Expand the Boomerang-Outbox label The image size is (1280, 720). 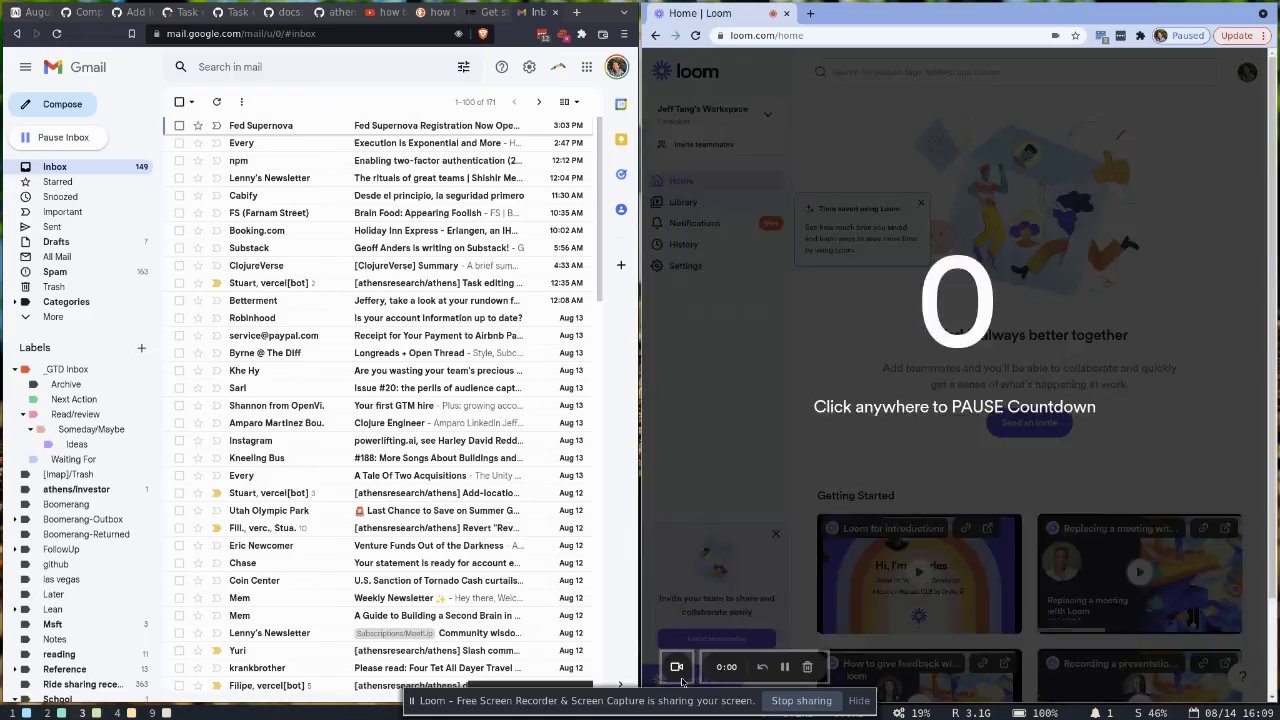point(14,520)
